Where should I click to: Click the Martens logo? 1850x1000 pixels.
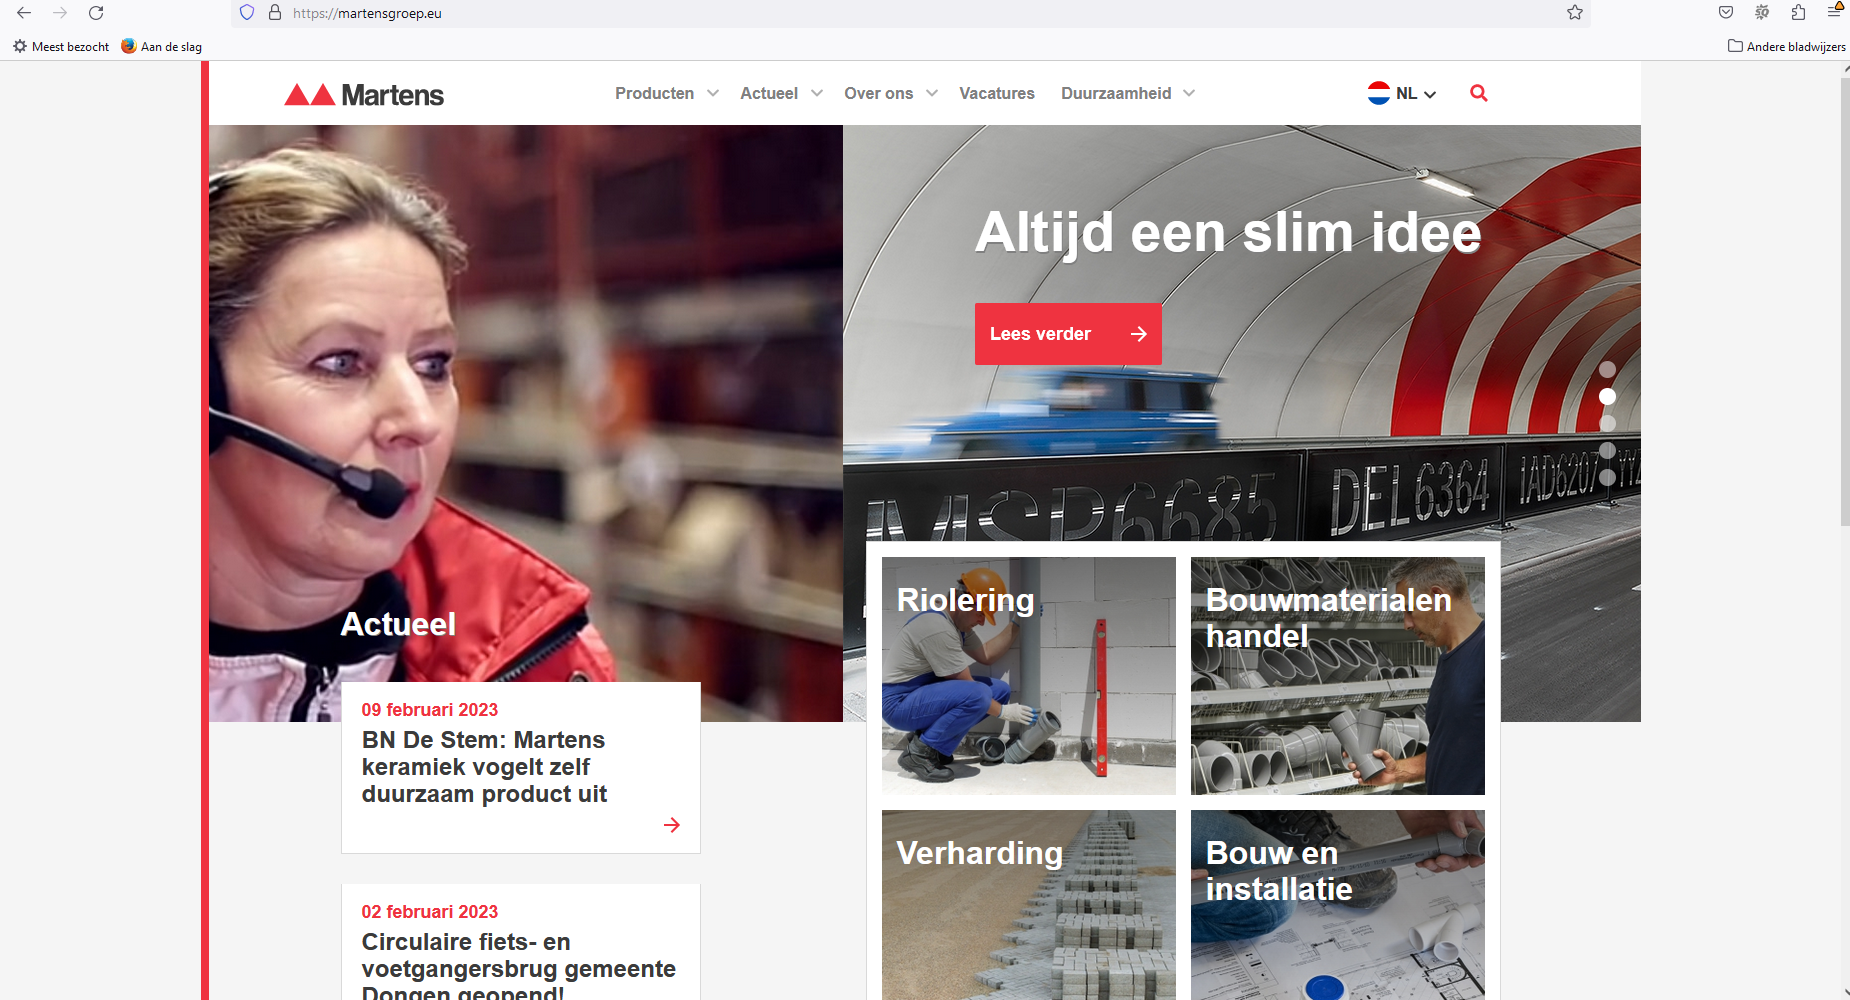(364, 95)
